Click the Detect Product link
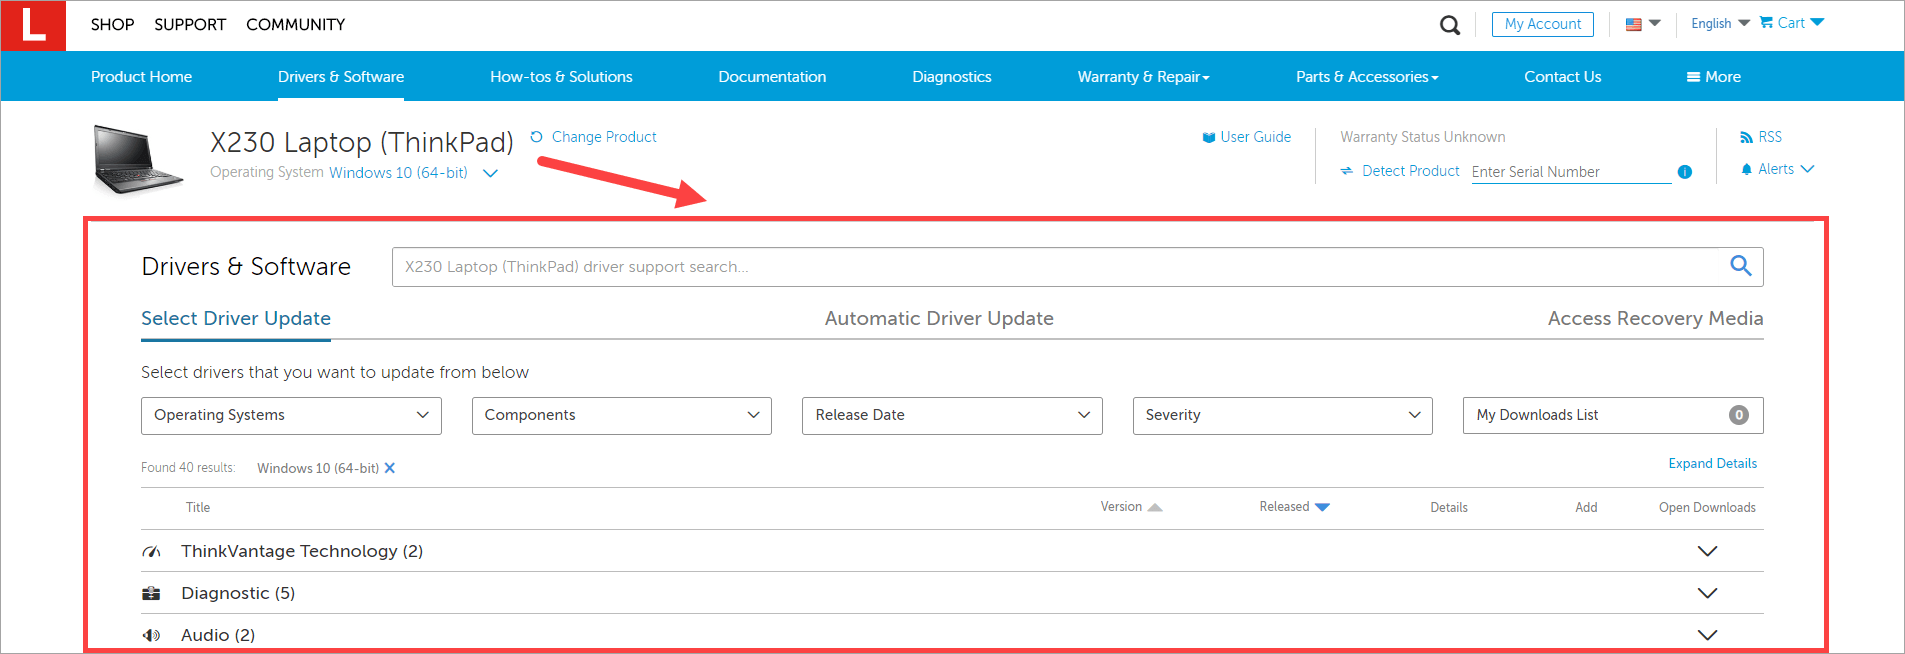This screenshot has width=1905, height=654. click(1410, 171)
